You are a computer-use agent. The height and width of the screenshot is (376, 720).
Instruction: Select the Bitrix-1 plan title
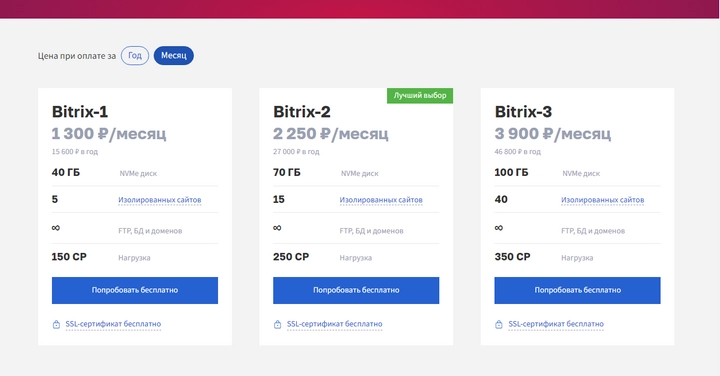[80, 112]
